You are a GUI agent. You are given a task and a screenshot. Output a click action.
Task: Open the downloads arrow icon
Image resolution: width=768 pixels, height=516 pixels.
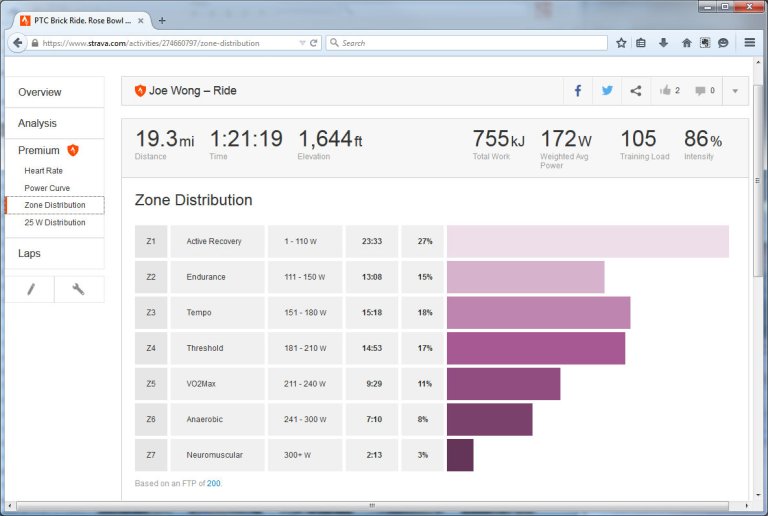[663, 43]
